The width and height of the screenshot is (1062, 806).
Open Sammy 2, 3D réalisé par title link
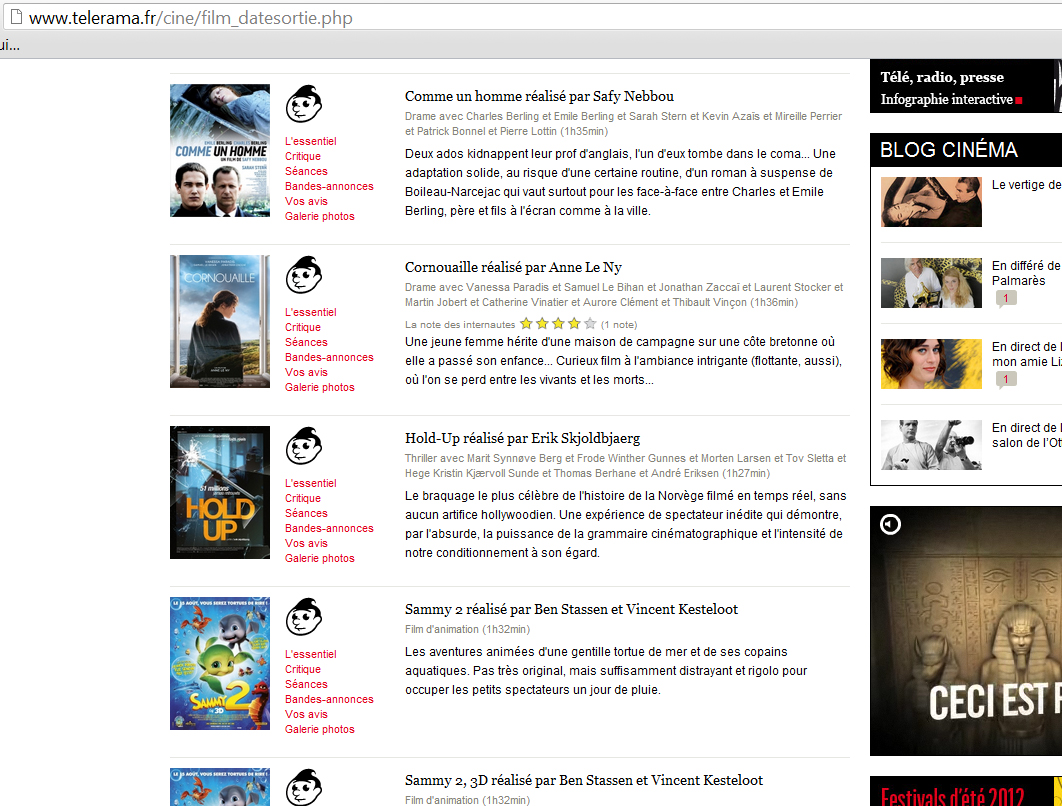point(584,780)
